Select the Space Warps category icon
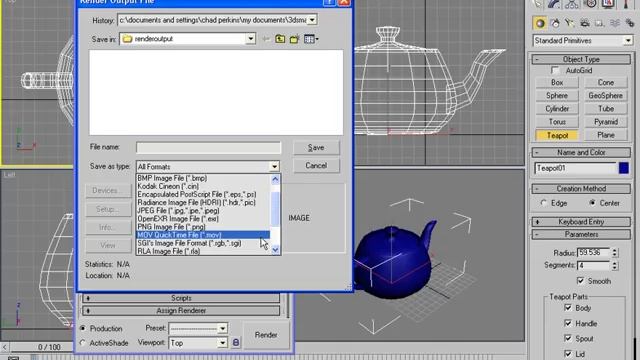The image size is (640, 360). tap(615, 23)
